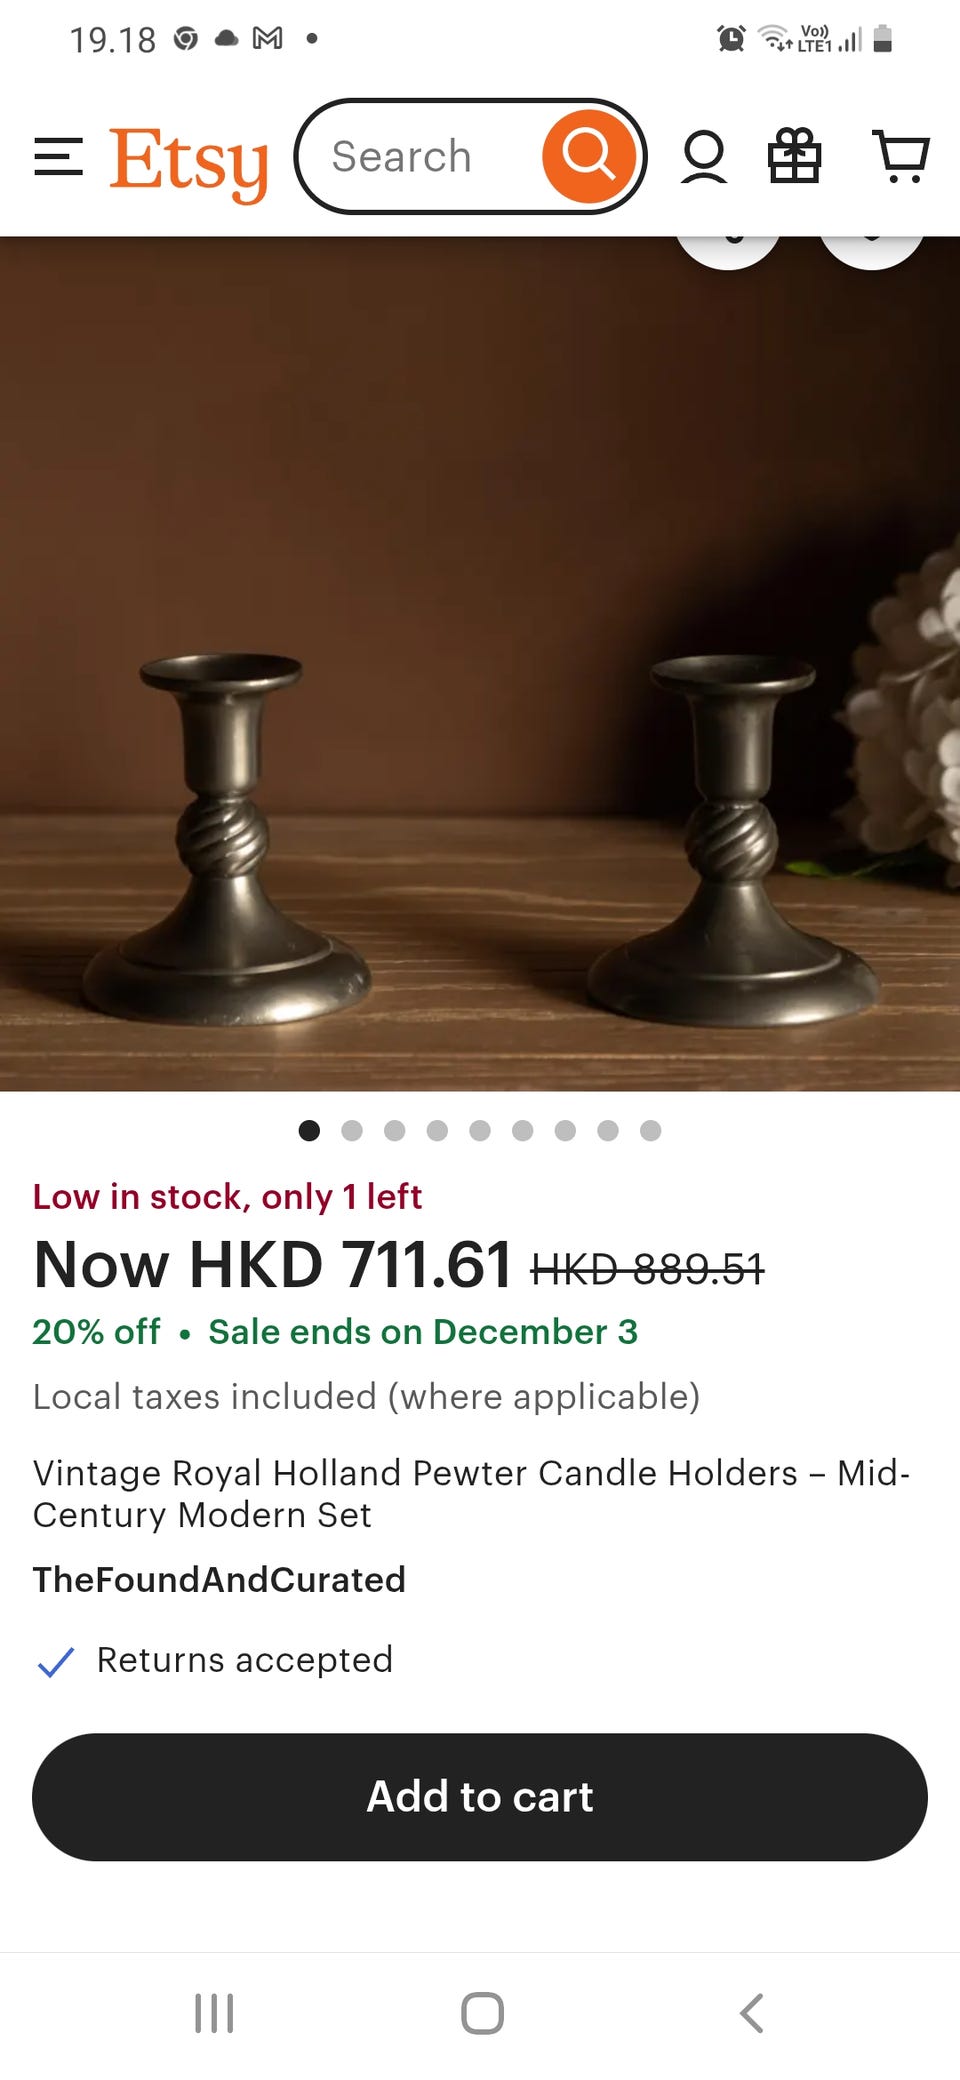Open the account profile icon
Screen dimensions: 960x2080
click(x=704, y=157)
